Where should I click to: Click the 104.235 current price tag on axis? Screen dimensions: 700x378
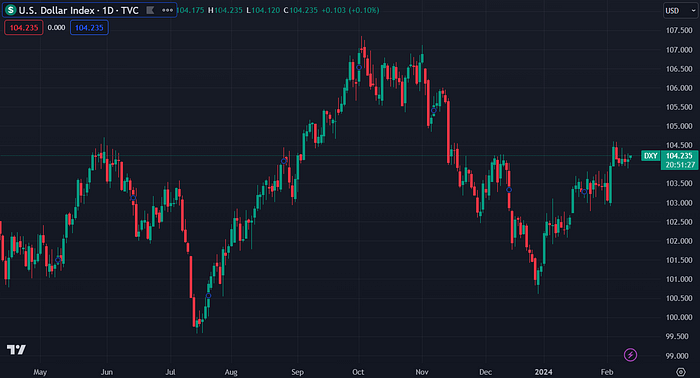point(679,156)
